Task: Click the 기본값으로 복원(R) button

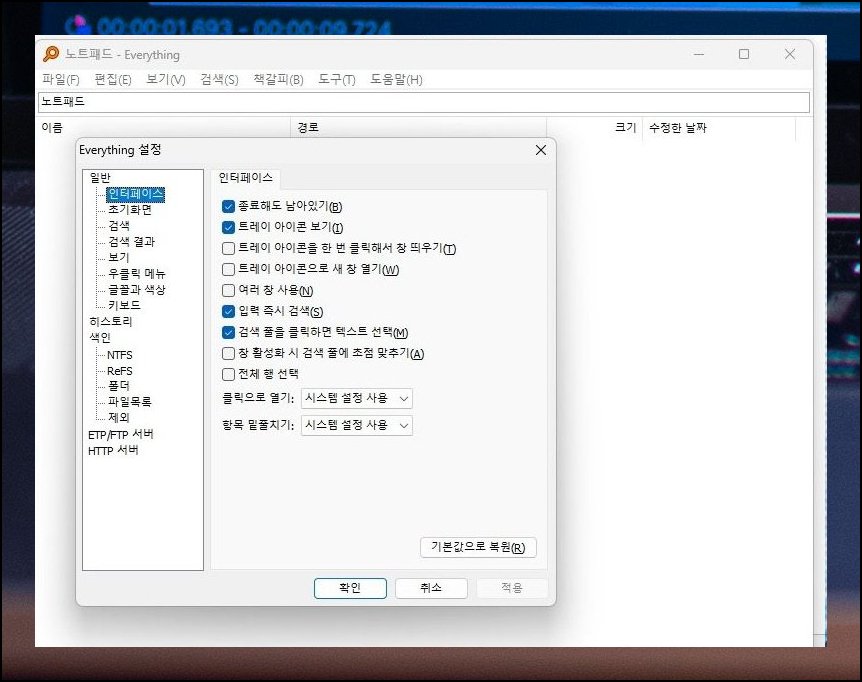Action: pos(478,547)
